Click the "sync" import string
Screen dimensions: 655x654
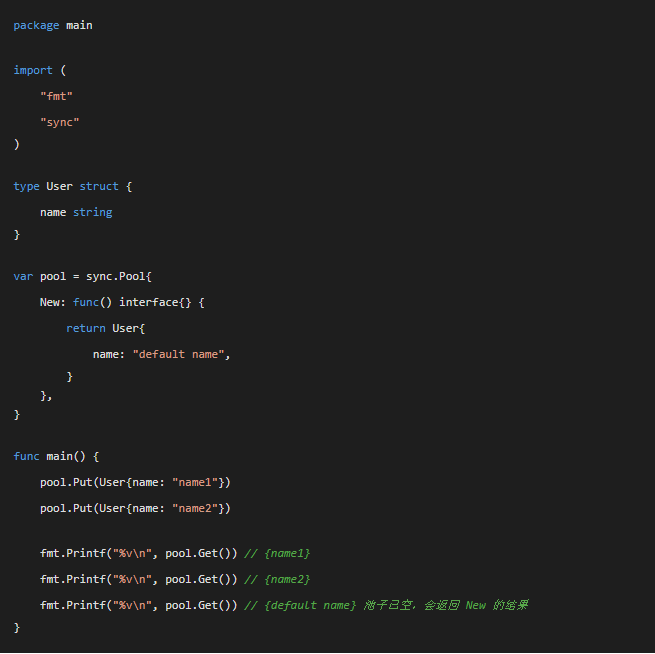tap(59, 122)
